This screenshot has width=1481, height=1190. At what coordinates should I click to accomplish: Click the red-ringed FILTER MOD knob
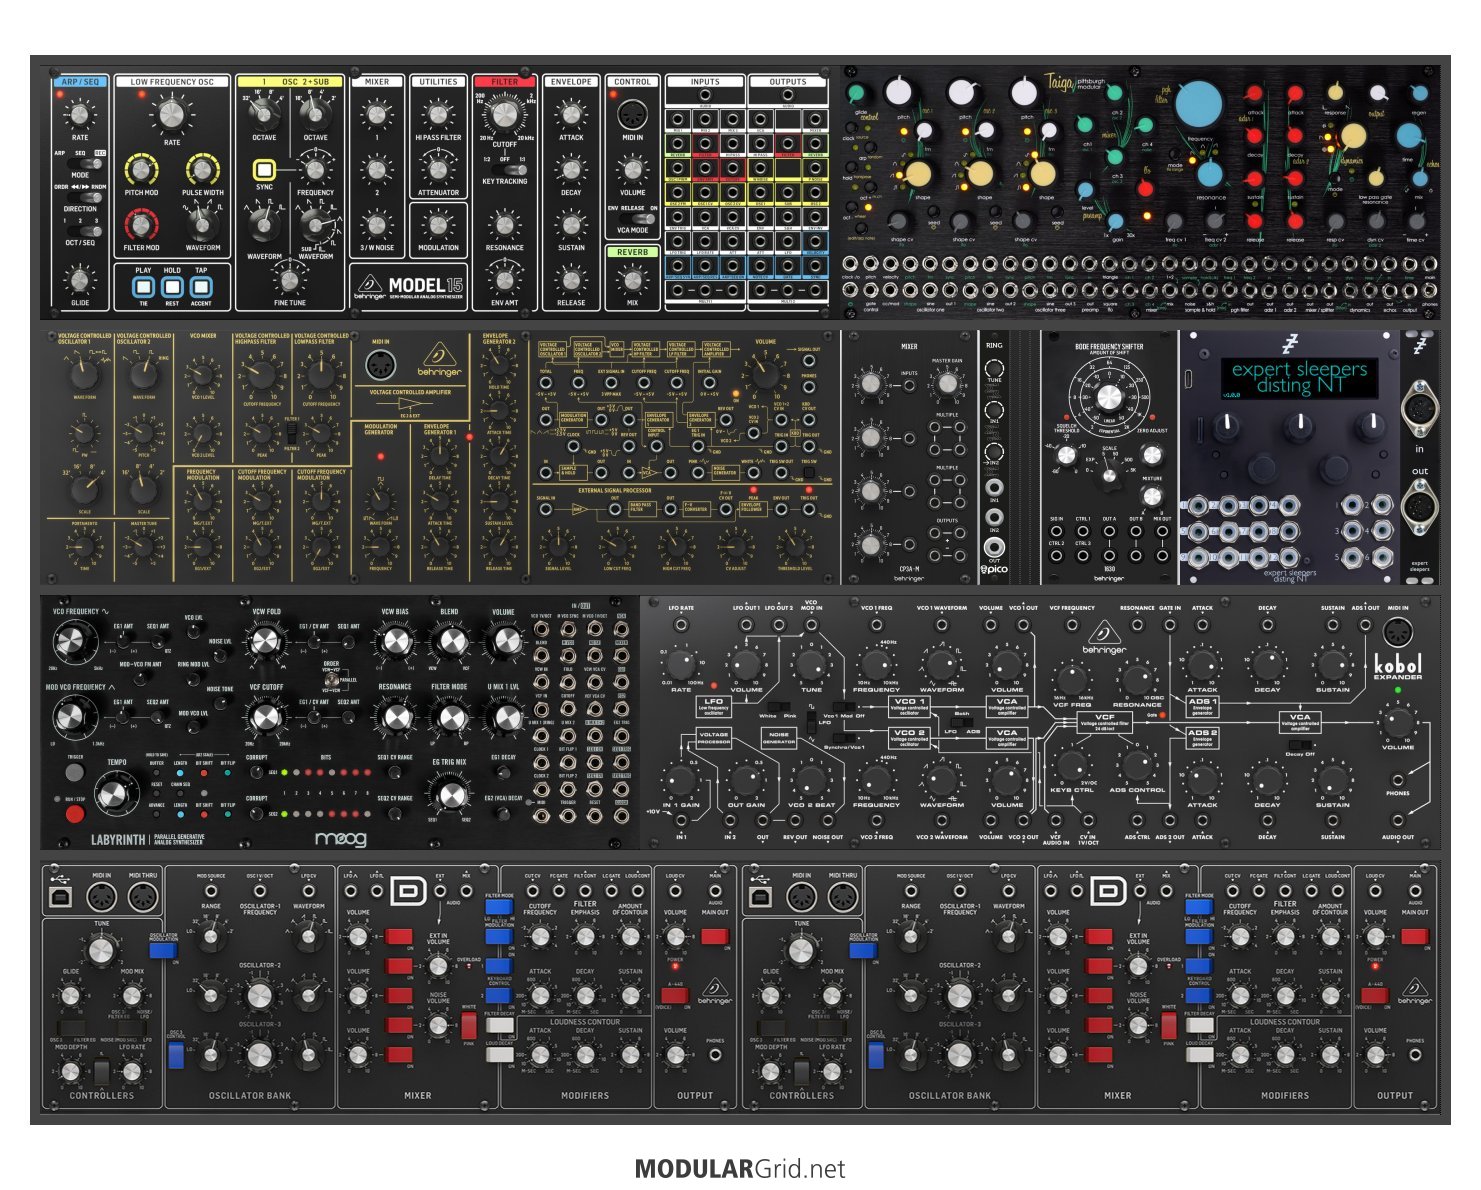(142, 225)
